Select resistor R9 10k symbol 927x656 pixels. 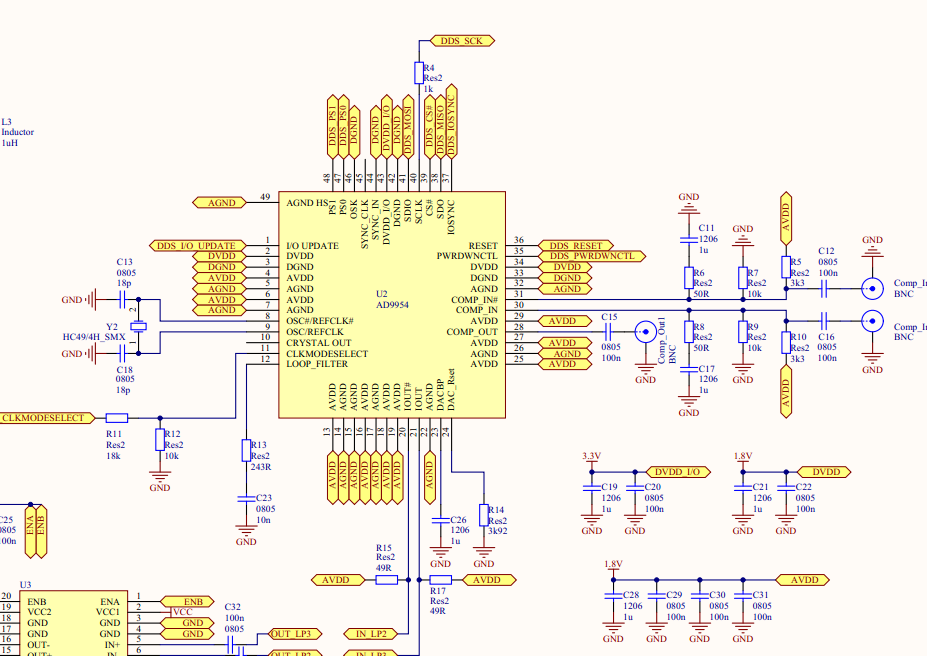[743, 332]
